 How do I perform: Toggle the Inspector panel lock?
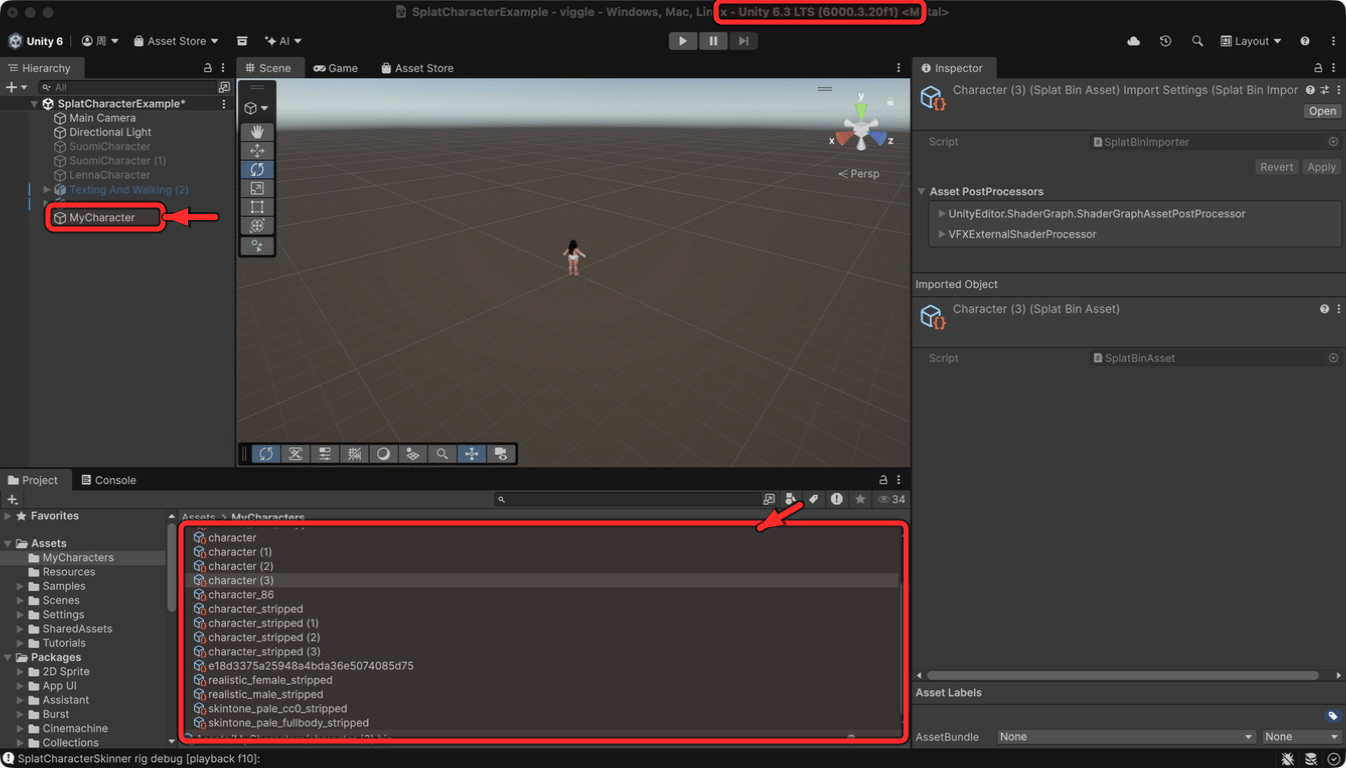coord(1319,68)
